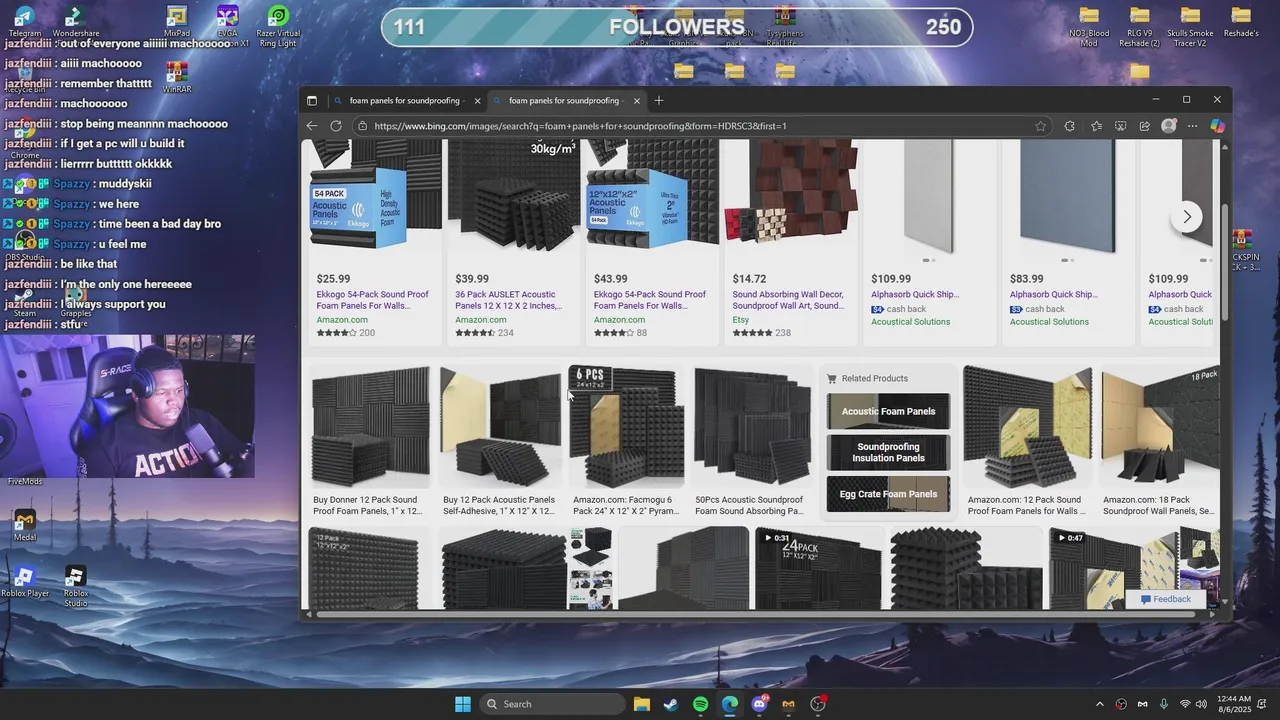1280x720 pixels.
Task: Open the clock showing 12:44 AM
Action: pos(1235,704)
